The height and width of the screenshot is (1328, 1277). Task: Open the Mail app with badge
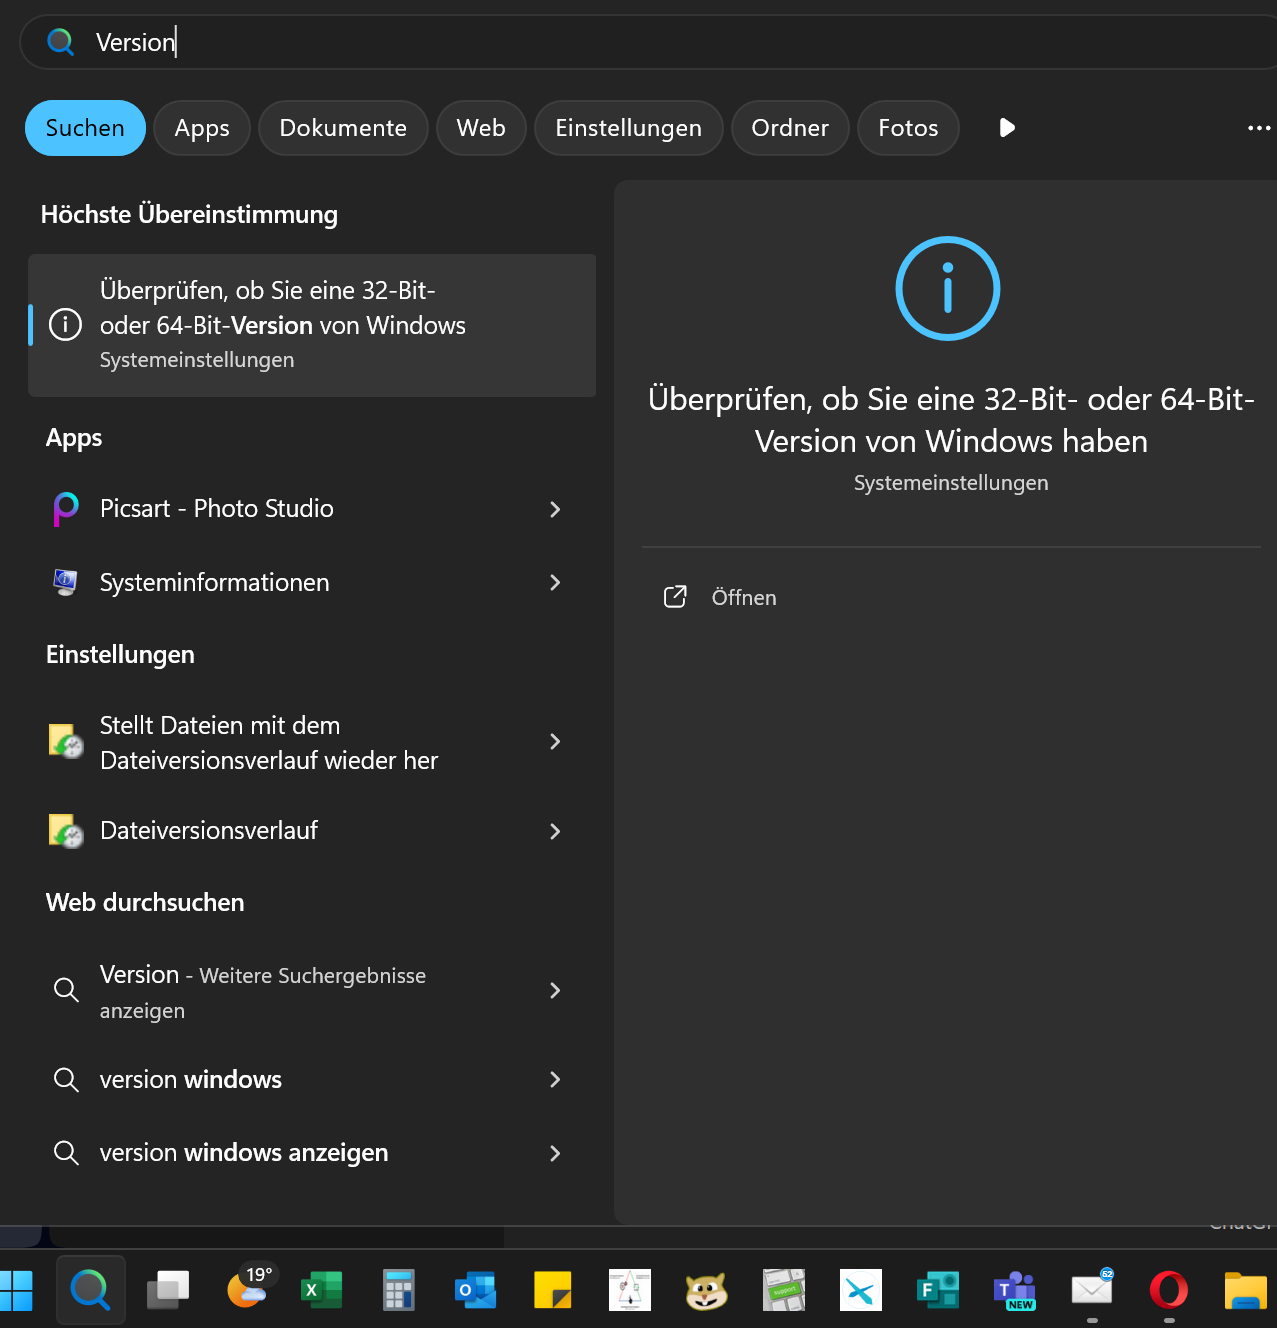pos(1092,1290)
